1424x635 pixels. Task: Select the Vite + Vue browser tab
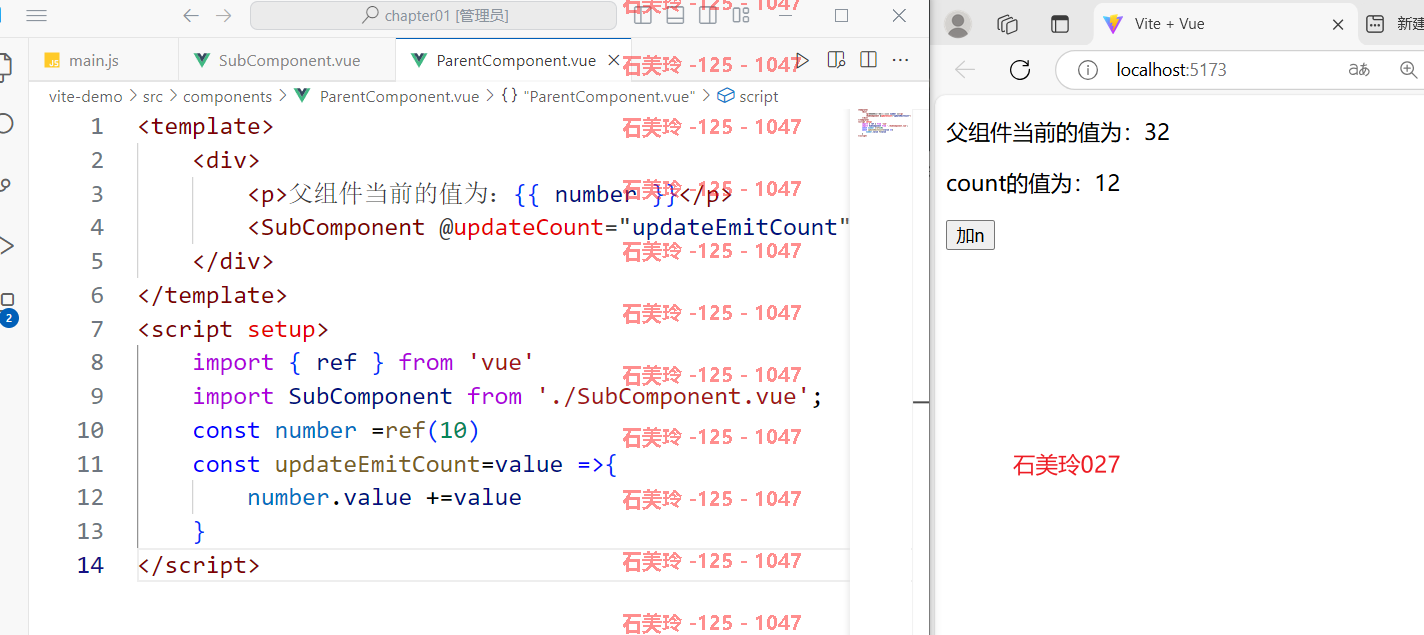pos(1225,24)
